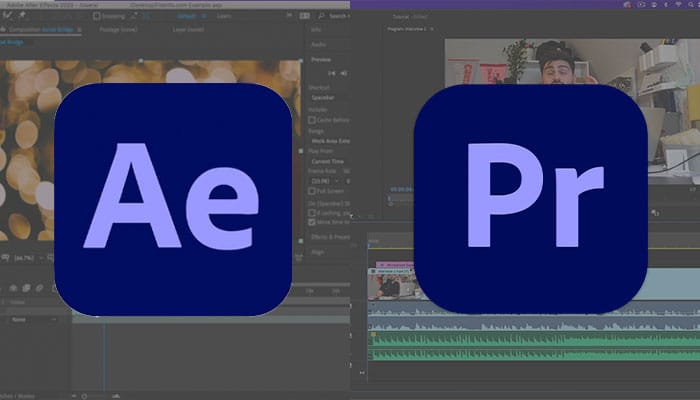Screen dimensions: 700x400
Task: Click the macOS Spotlight search icon
Action: (691, 4)
